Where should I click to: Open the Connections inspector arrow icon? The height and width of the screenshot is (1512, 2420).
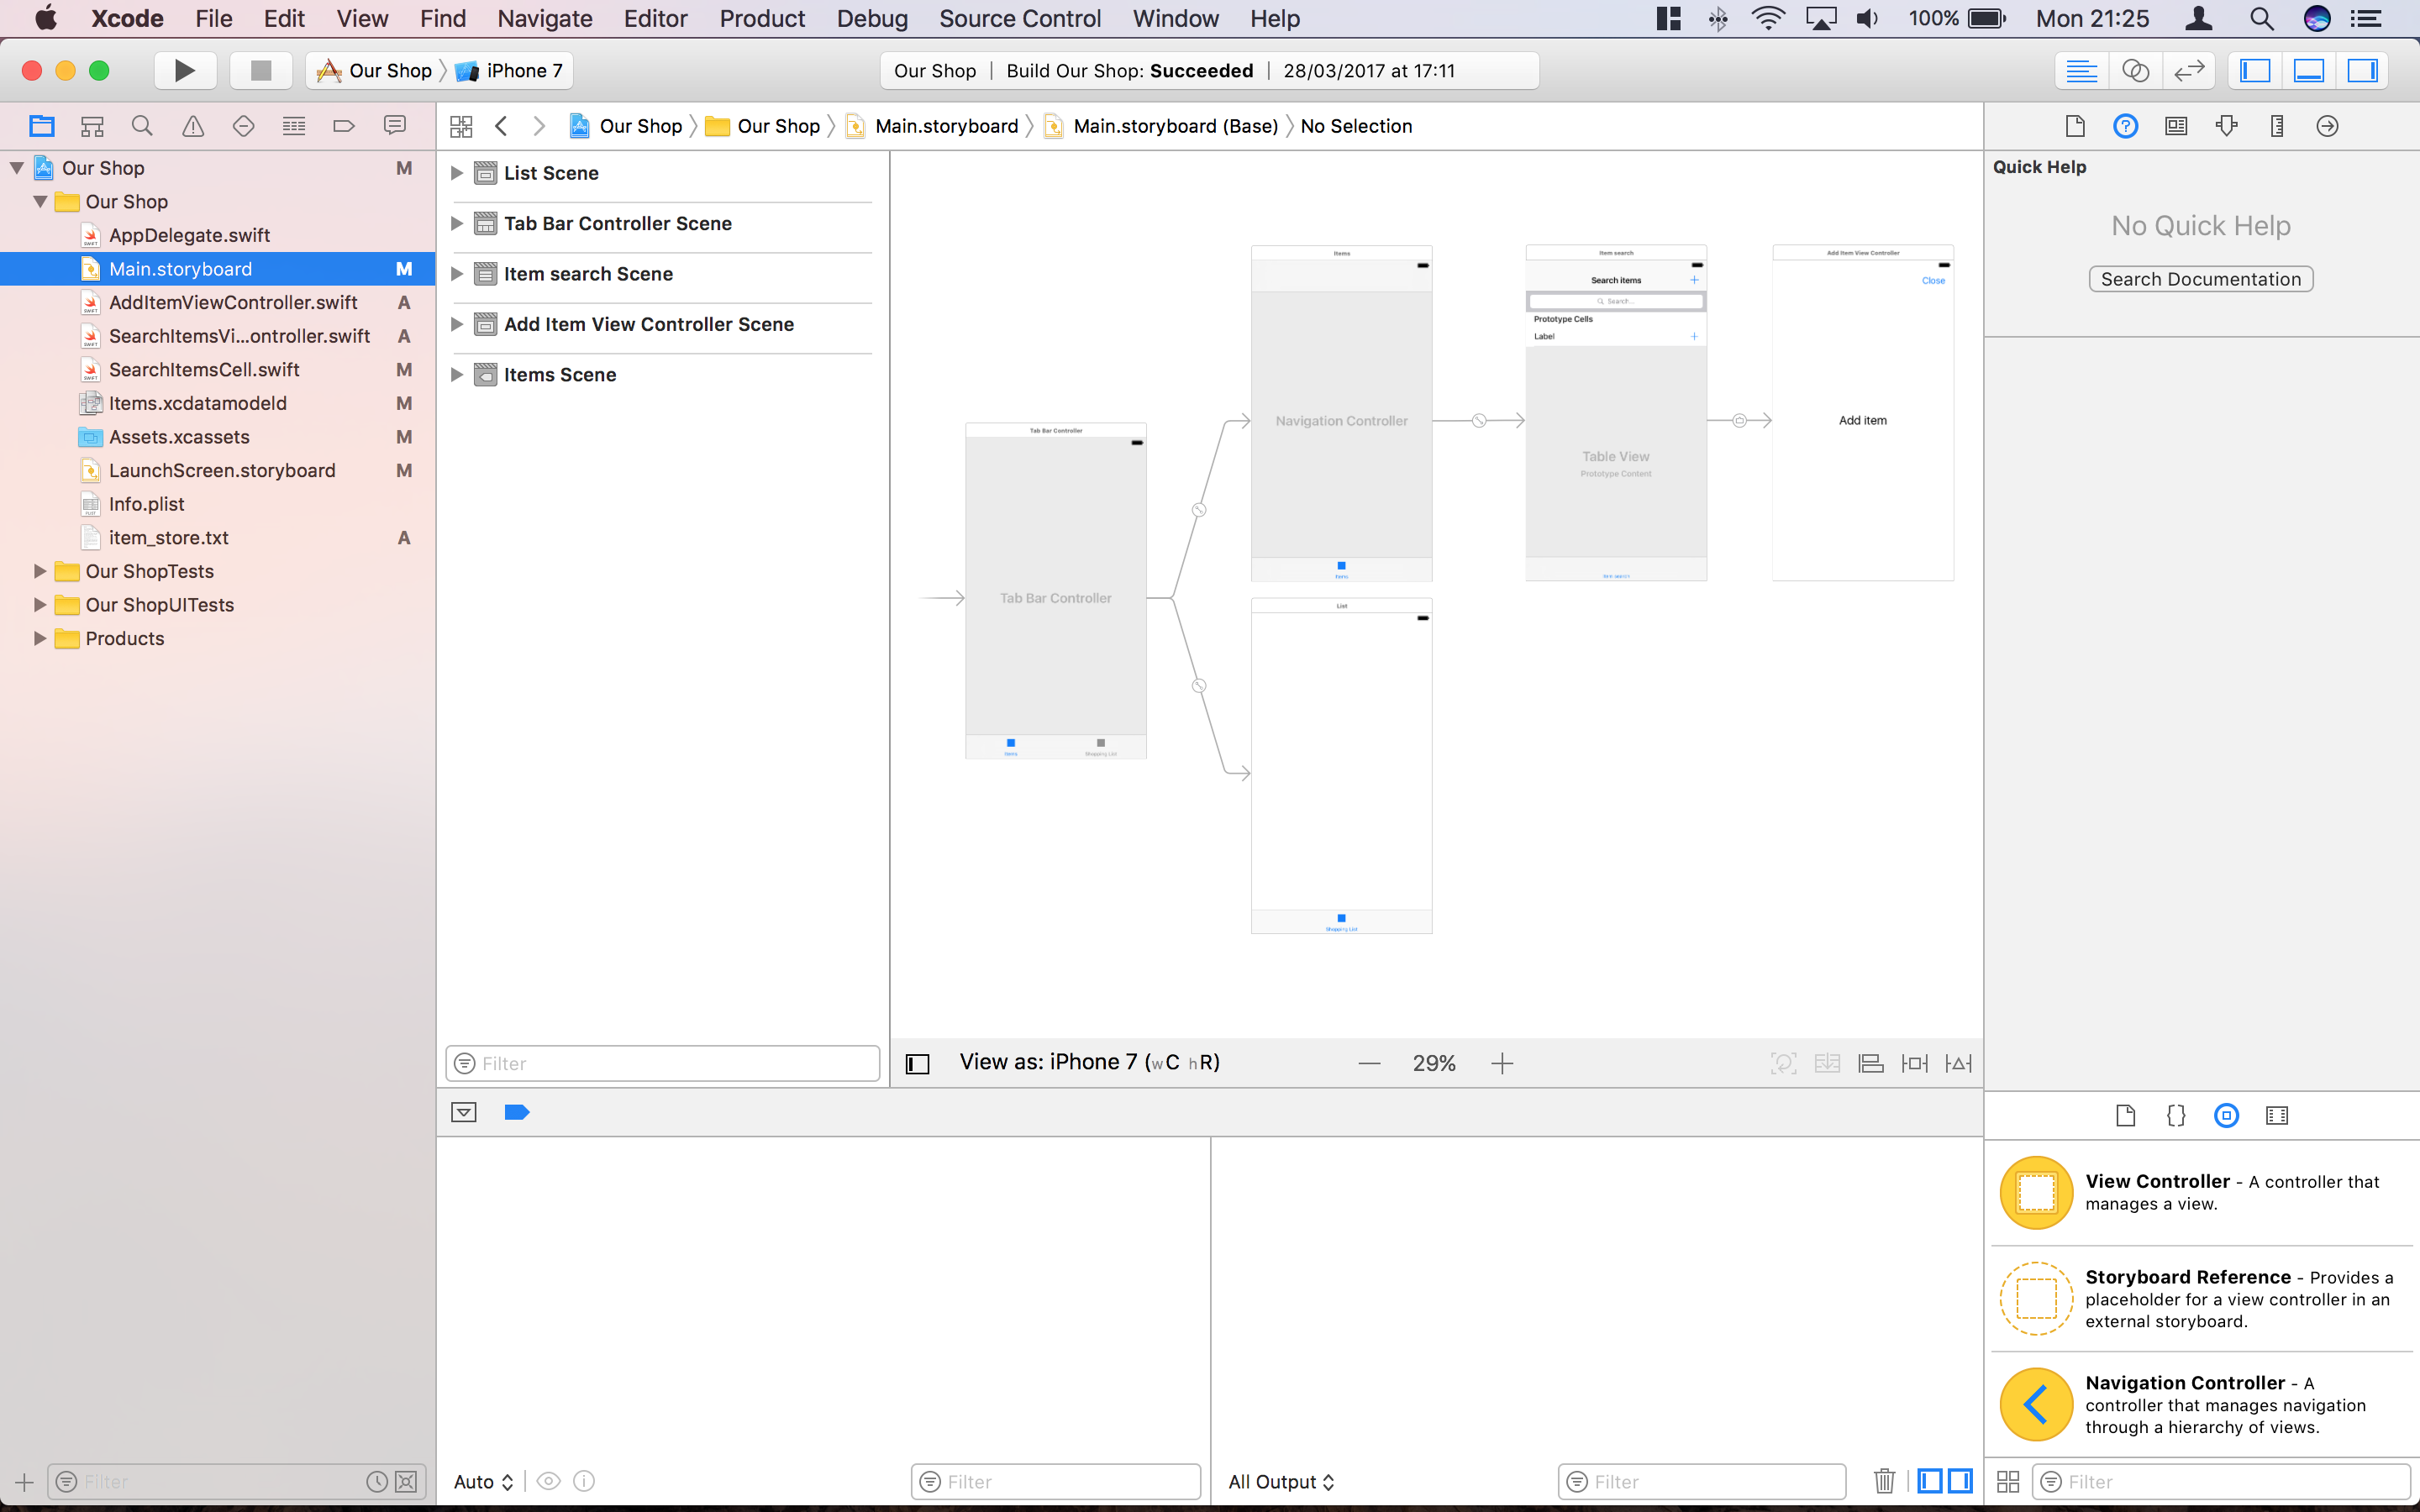coord(2327,126)
